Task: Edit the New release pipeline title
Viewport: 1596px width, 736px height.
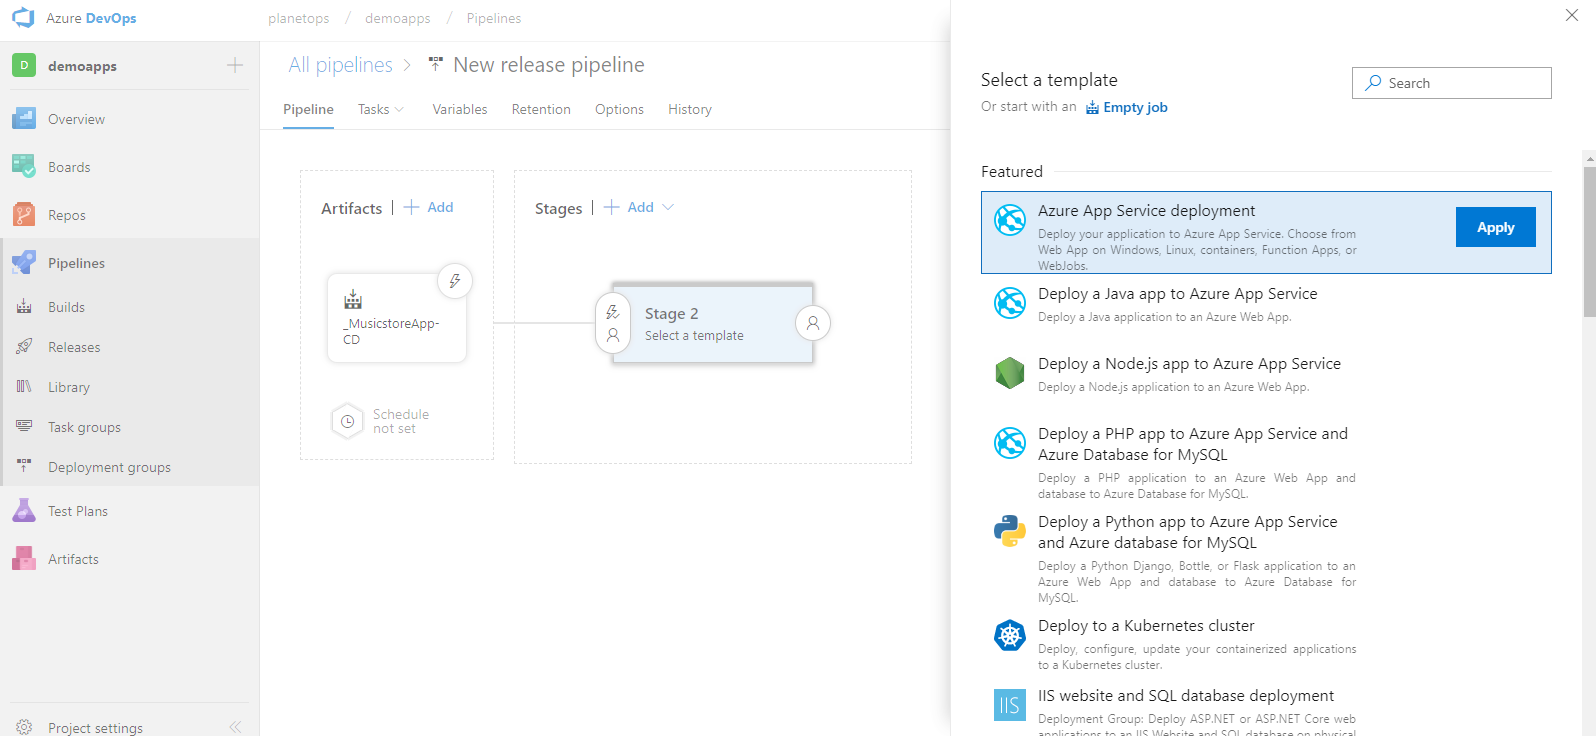Action: coord(548,65)
